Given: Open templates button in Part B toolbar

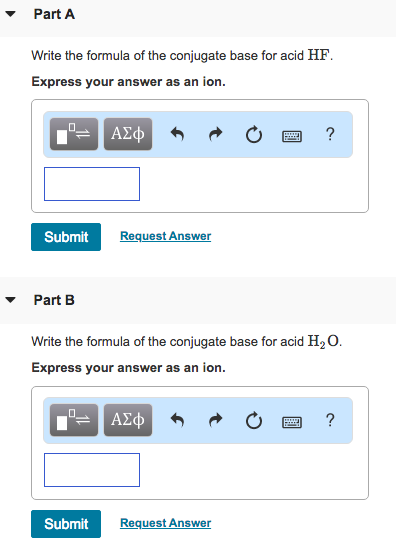Looking at the screenshot, I should tap(74, 420).
